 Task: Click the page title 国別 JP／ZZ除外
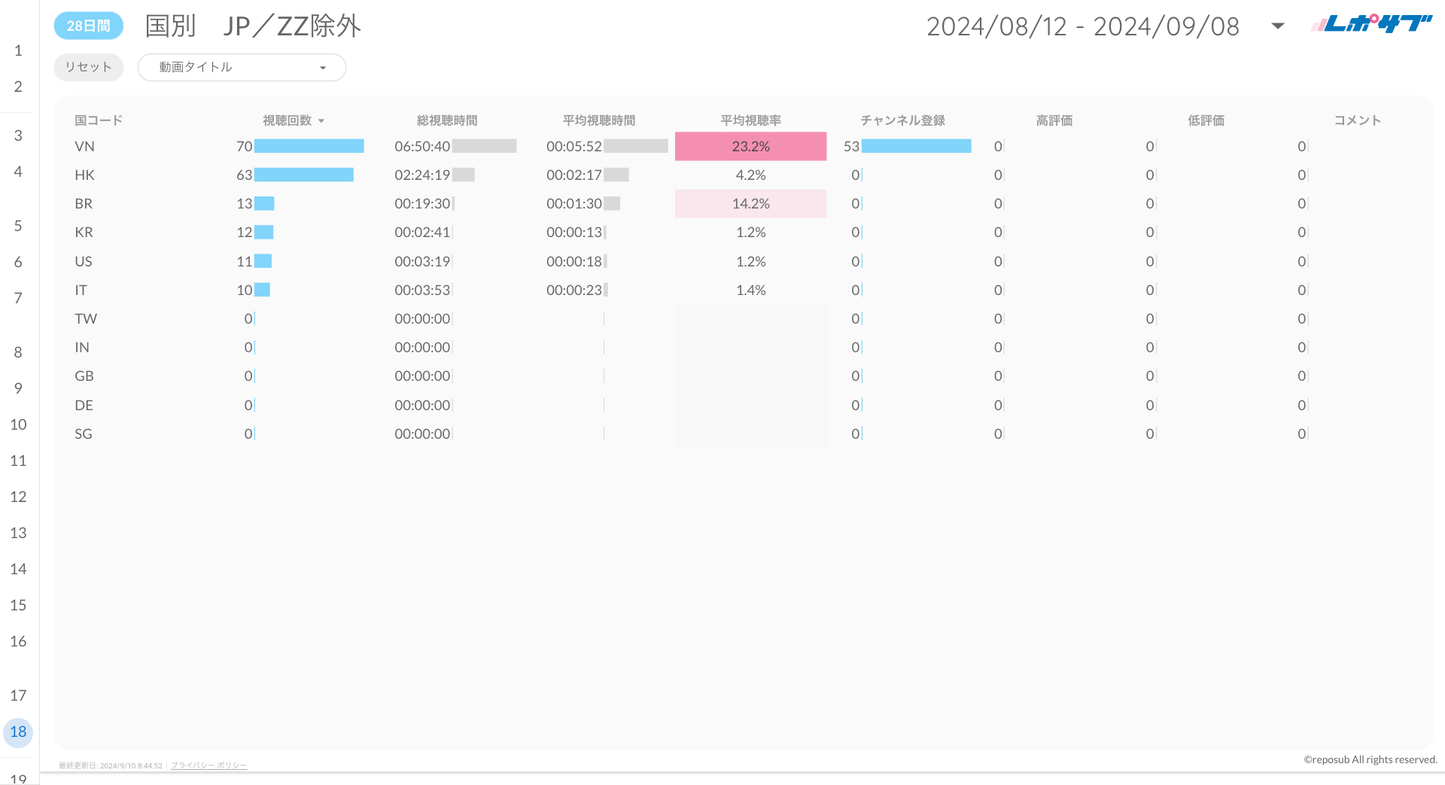tap(253, 26)
